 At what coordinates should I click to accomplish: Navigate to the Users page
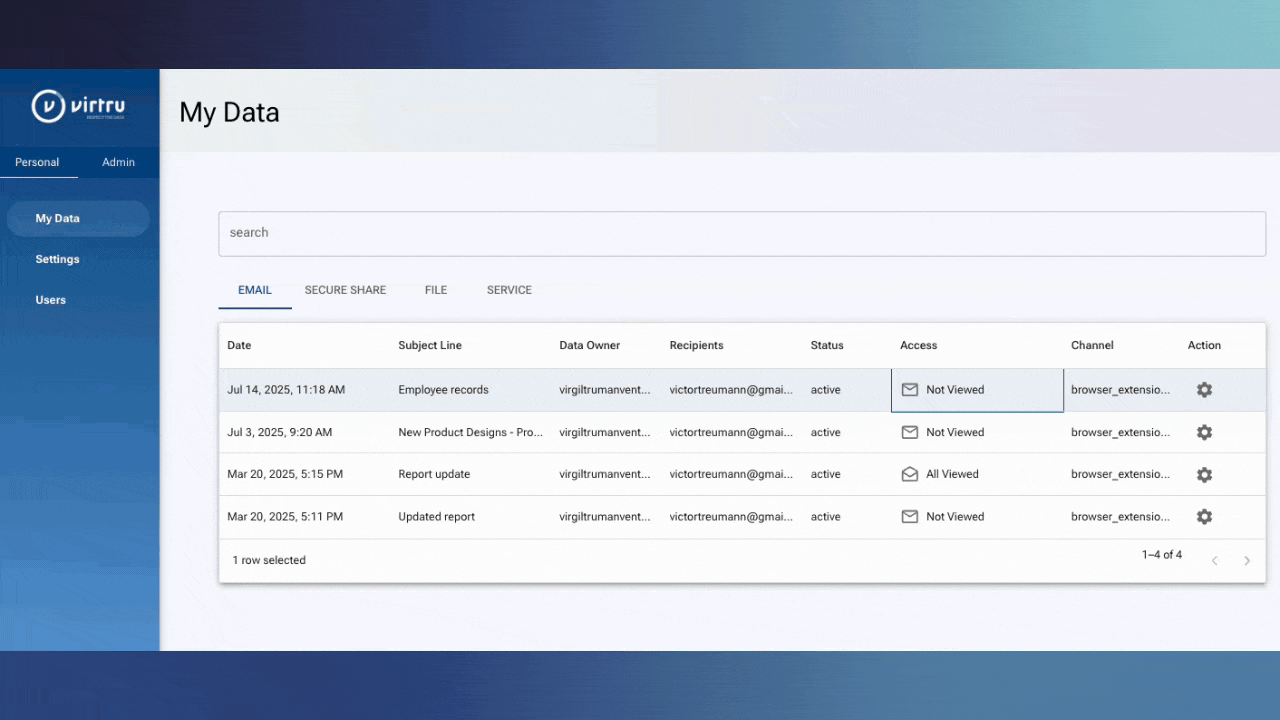pyautogui.click(x=50, y=299)
